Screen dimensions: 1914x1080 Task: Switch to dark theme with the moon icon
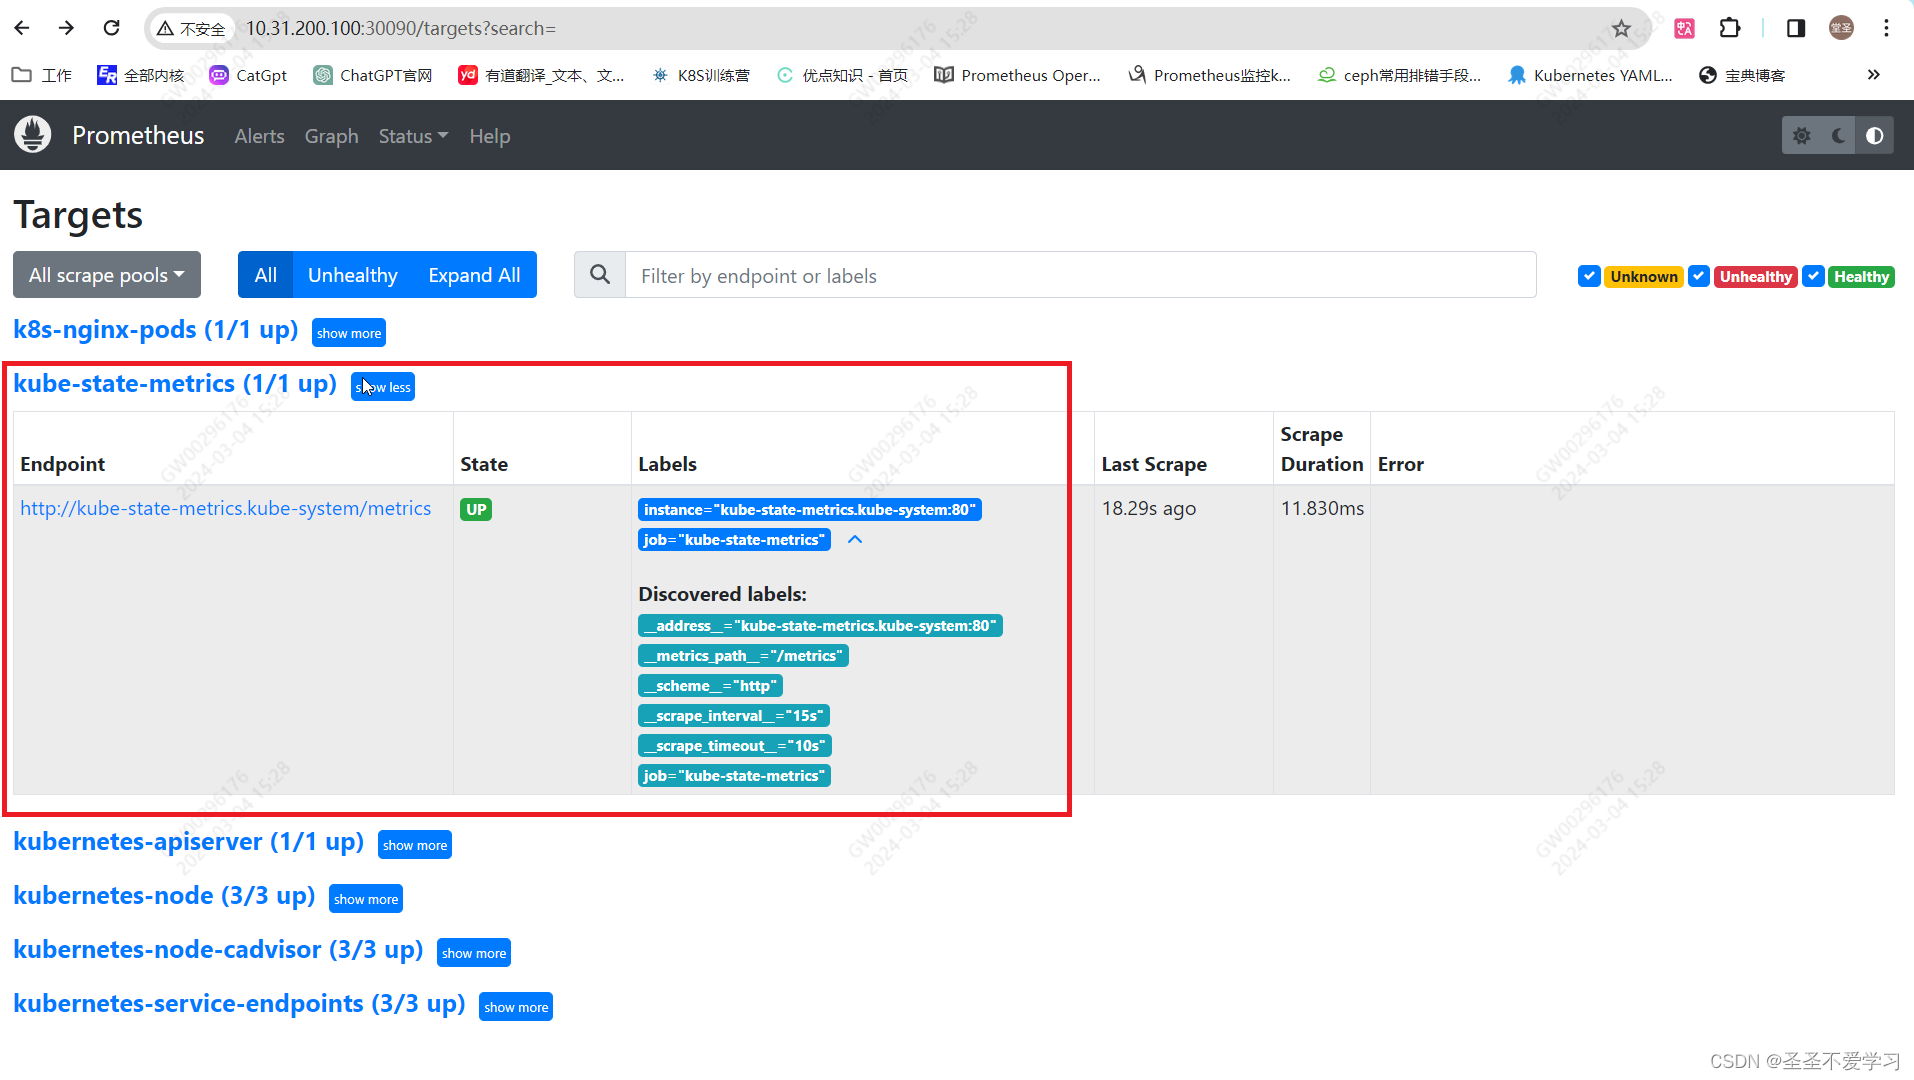click(x=1838, y=135)
